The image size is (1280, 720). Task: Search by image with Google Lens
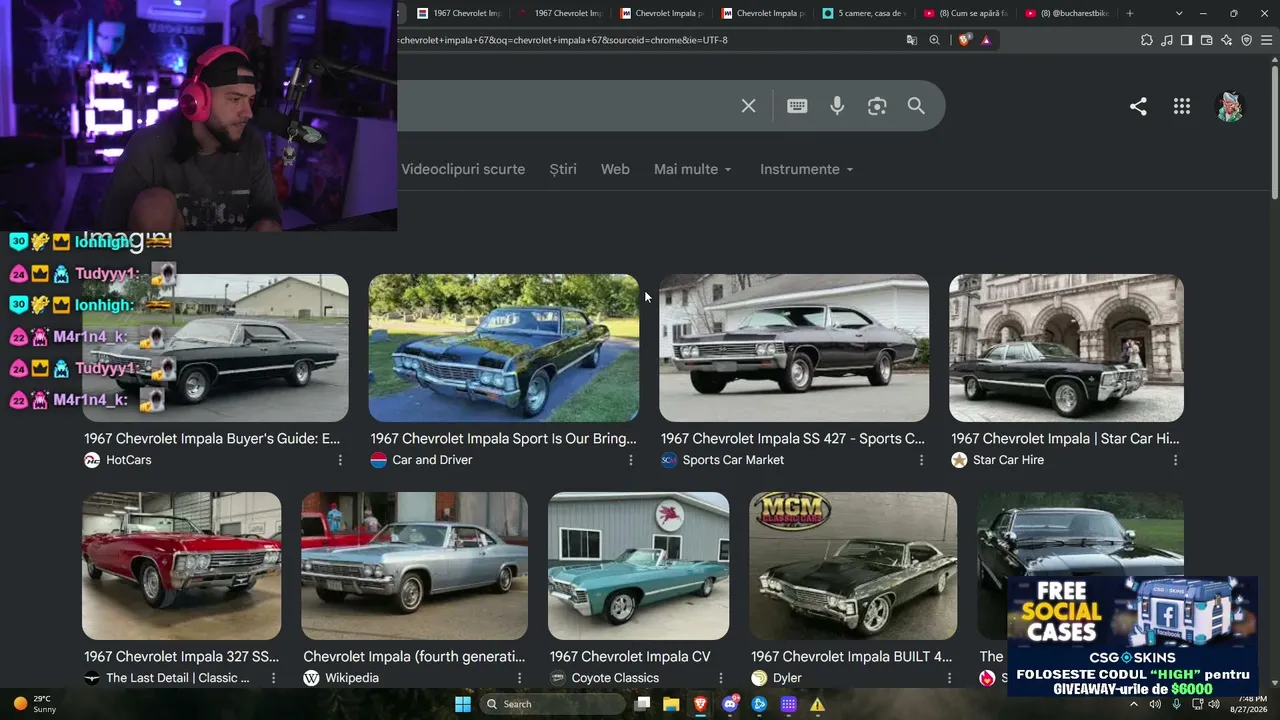[877, 106]
